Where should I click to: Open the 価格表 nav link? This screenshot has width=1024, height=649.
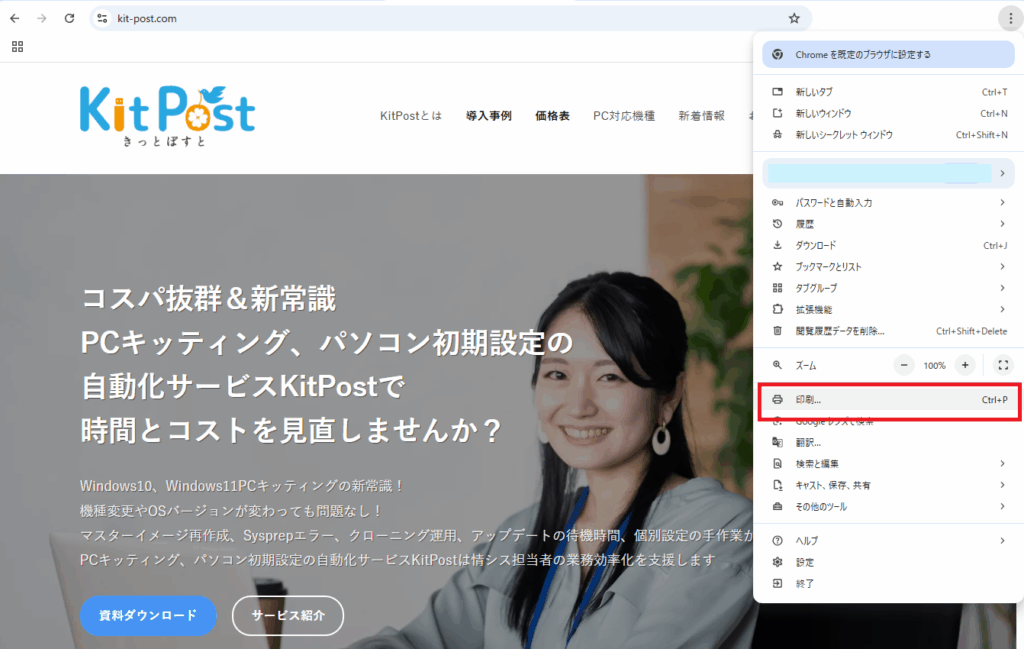pos(552,116)
